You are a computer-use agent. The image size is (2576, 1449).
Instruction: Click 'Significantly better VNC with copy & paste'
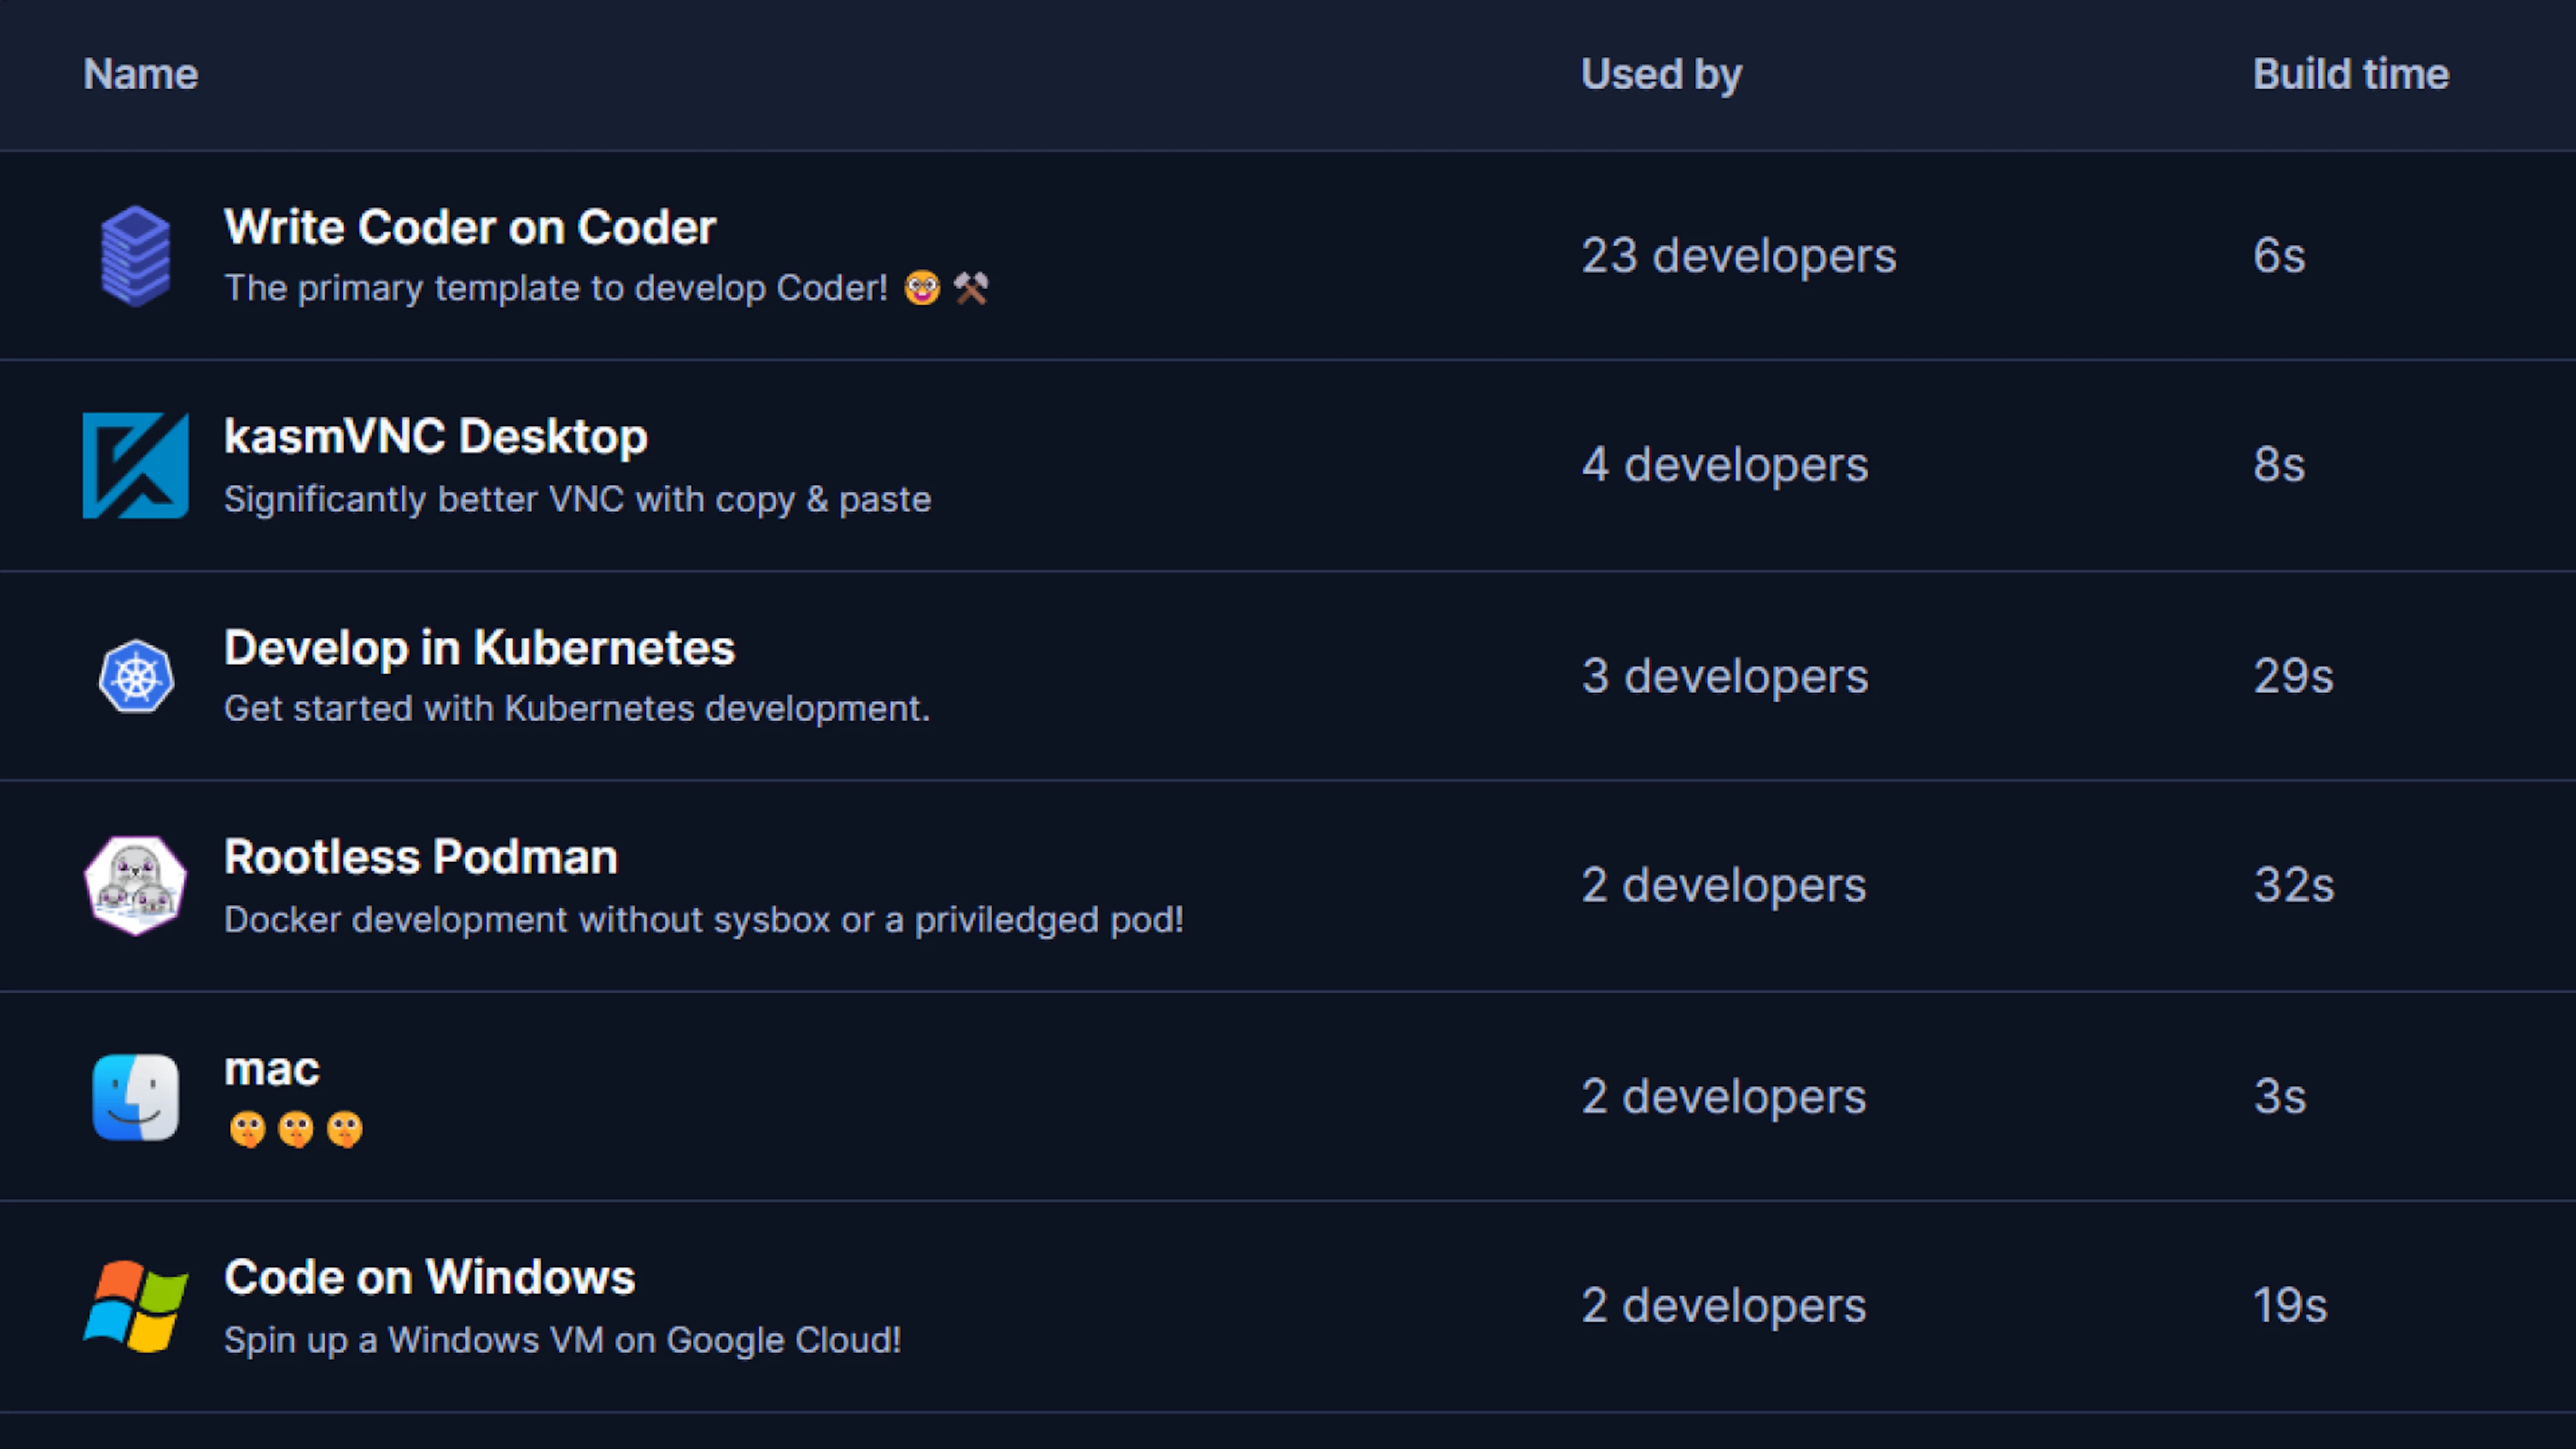coord(577,499)
